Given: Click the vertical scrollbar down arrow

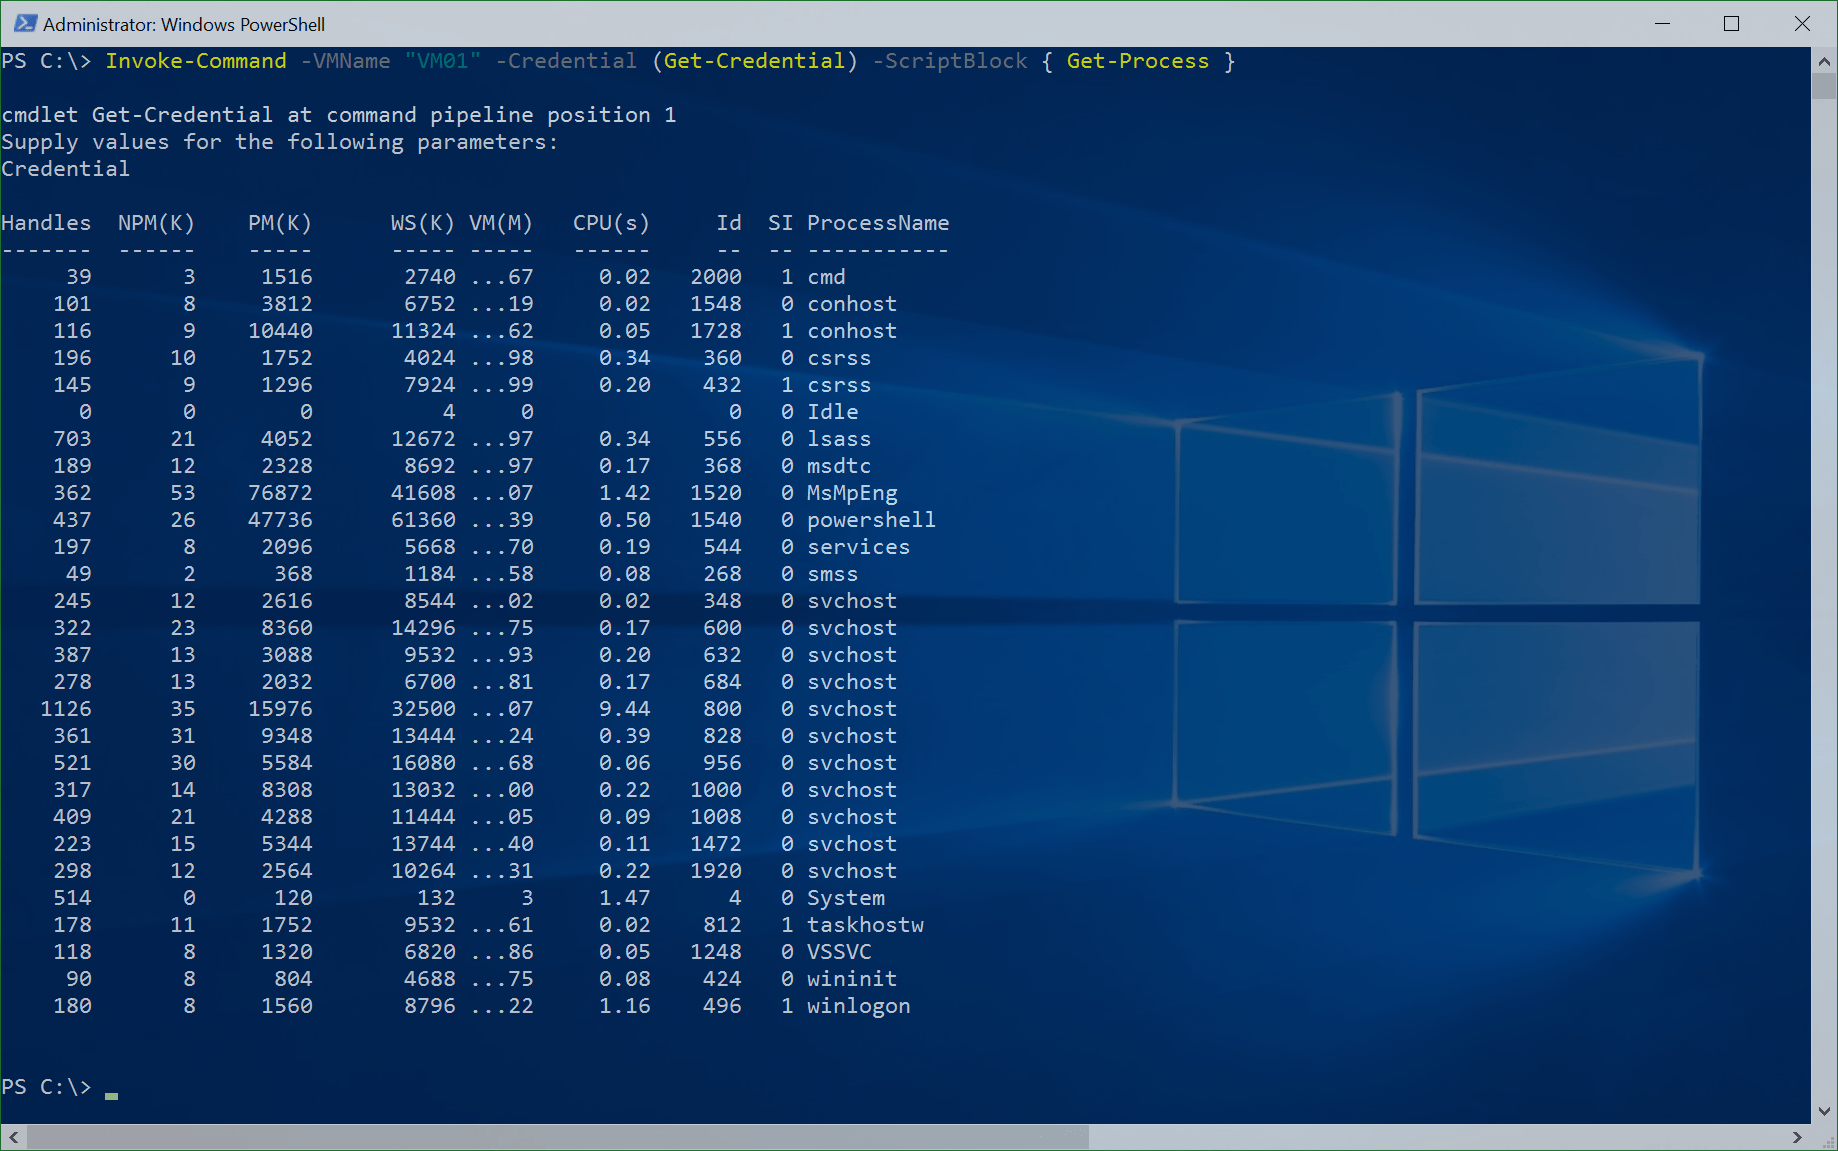Looking at the screenshot, I should (1824, 1110).
